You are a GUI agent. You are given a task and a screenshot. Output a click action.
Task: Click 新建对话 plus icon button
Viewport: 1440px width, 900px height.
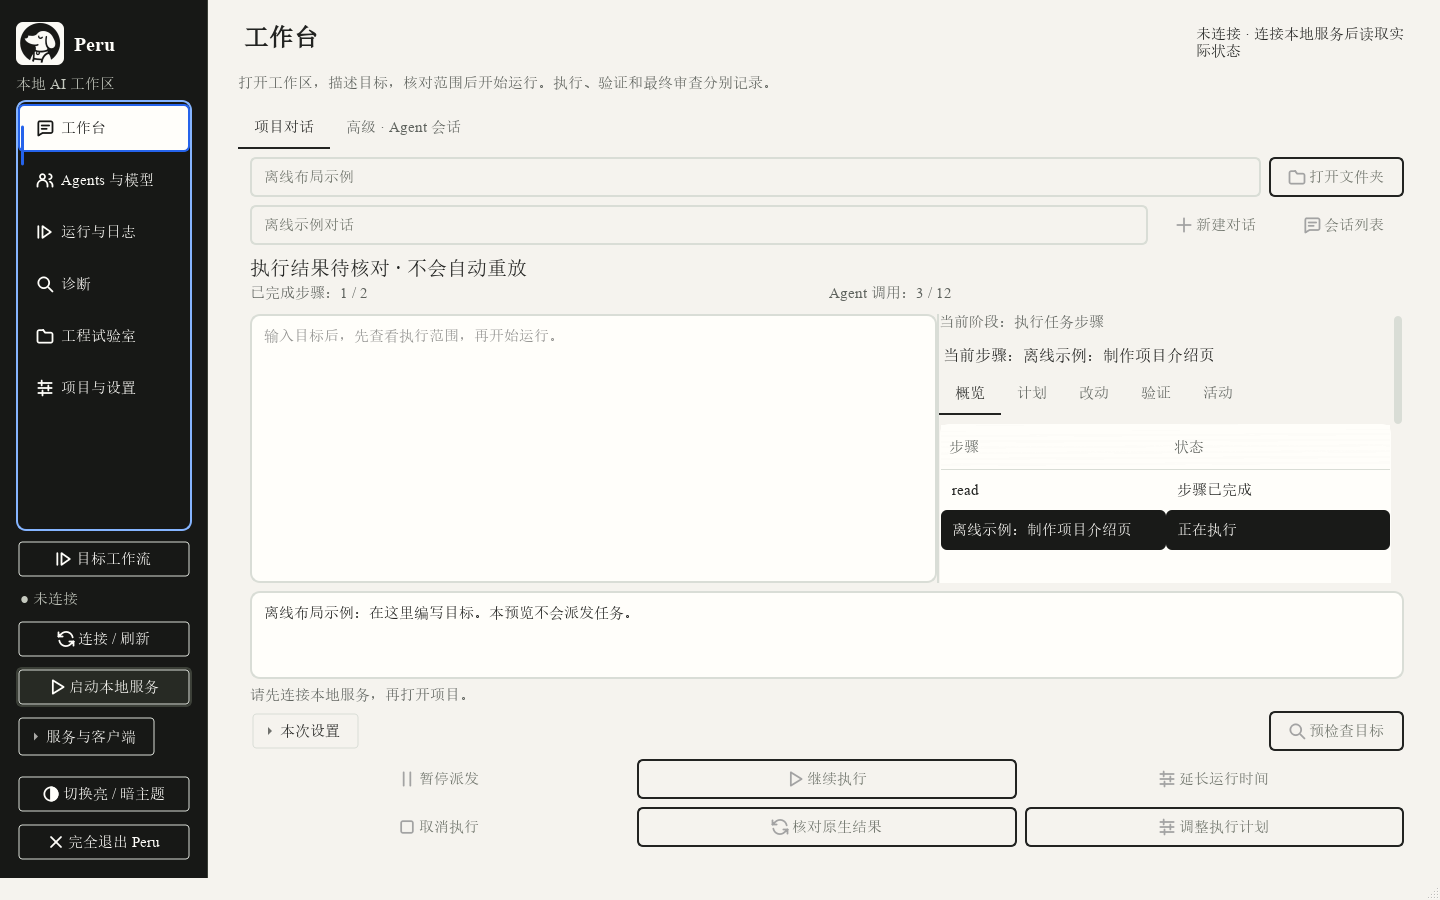coord(1215,225)
